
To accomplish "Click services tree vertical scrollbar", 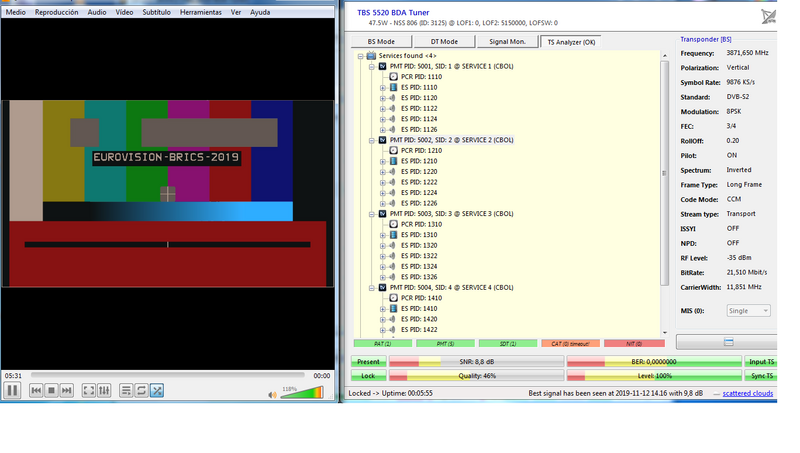I will tap(664, 173).
